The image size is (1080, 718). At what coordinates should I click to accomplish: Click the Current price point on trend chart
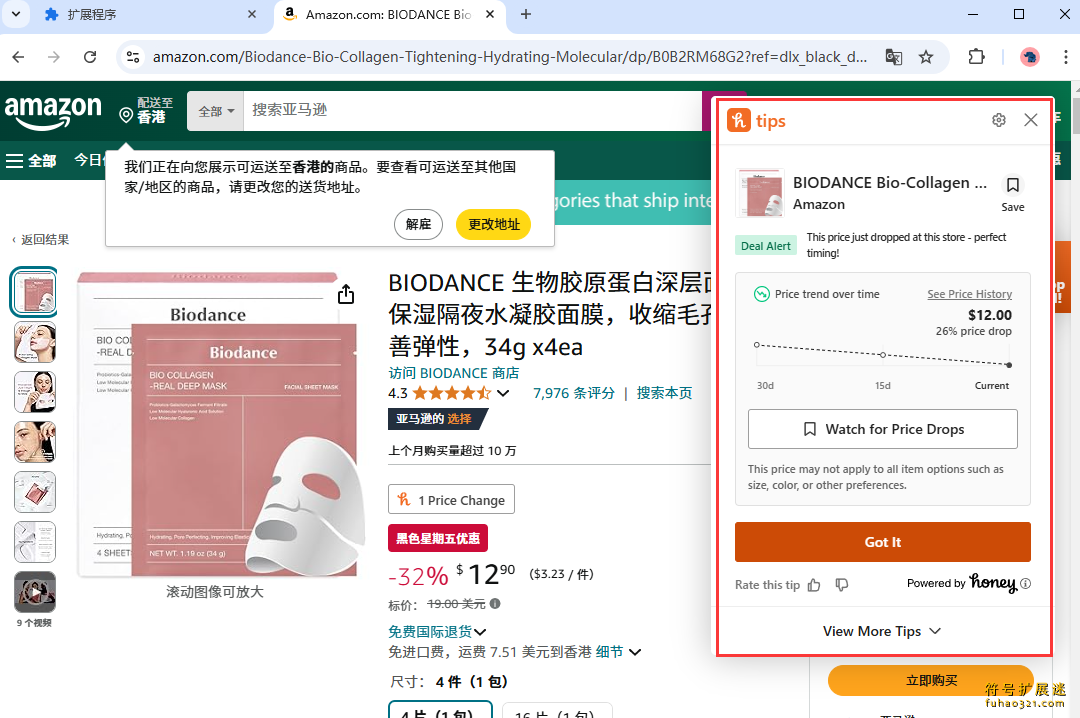coord(1009,365)
